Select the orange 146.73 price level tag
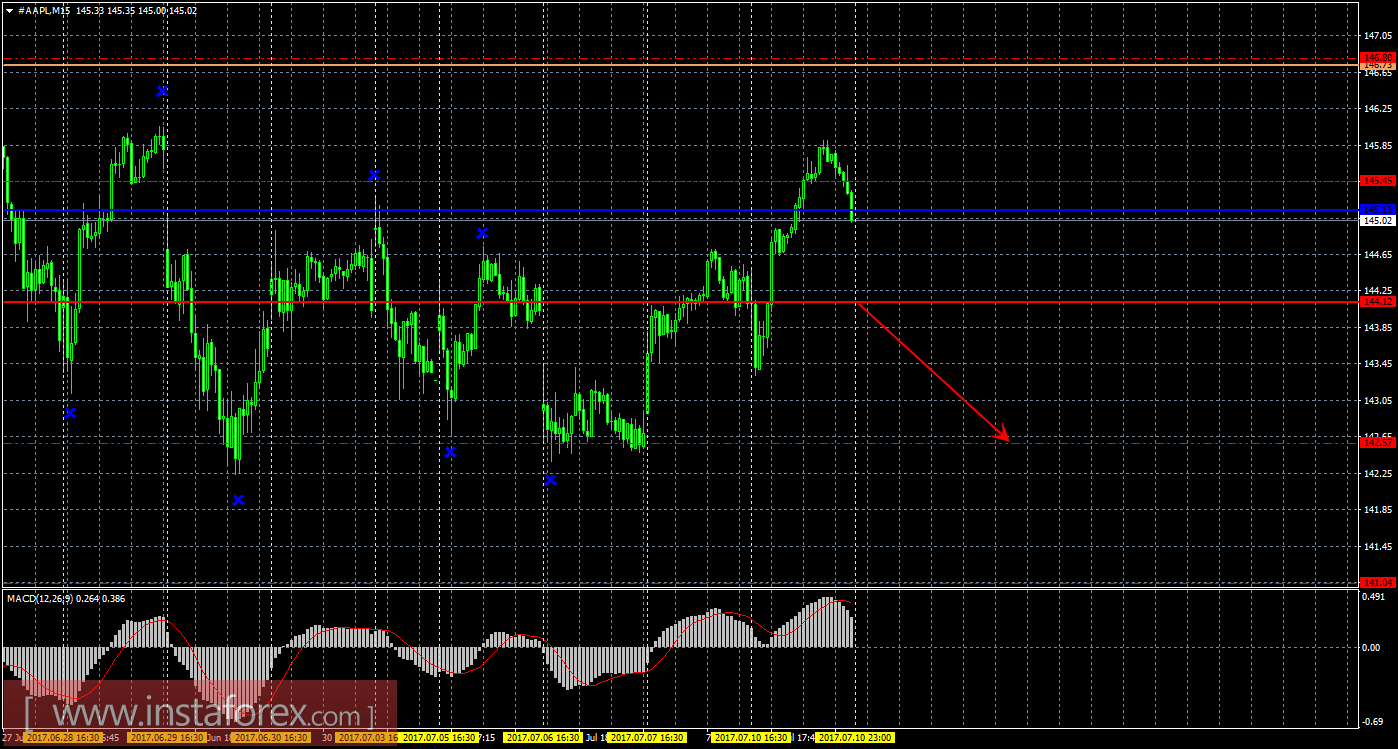The height and width of the screenshot is (749, 1398). 1377,65
